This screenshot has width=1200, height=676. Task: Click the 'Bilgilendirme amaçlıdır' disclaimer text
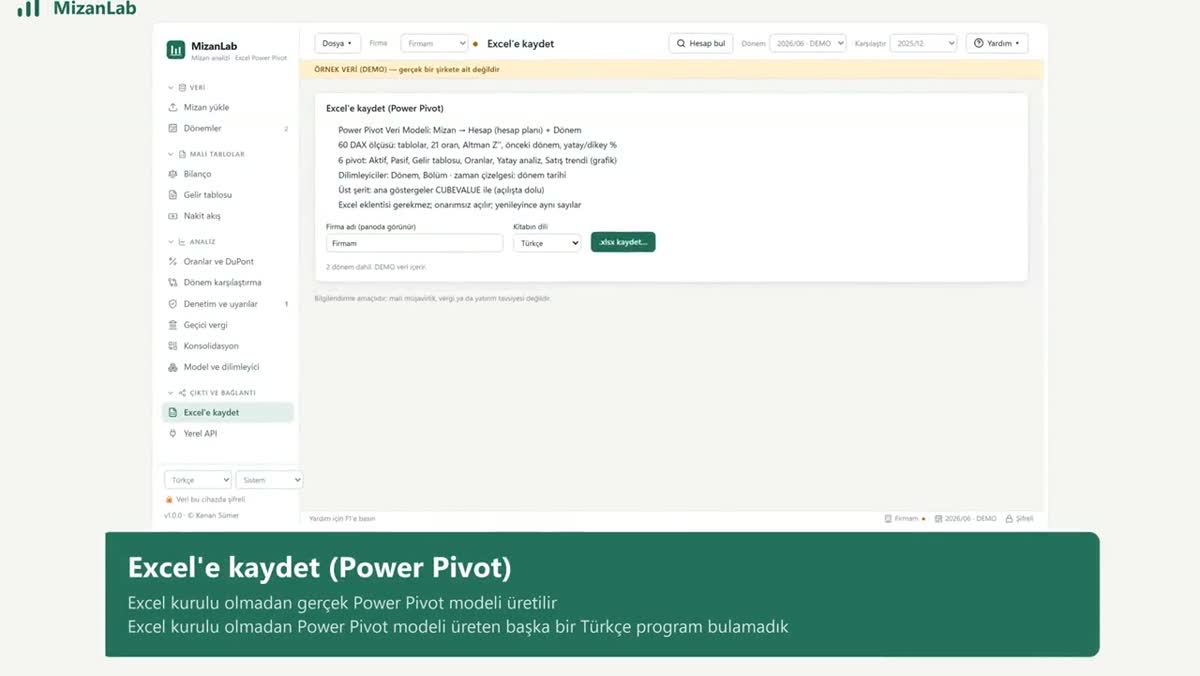click(x=432, y=298)
